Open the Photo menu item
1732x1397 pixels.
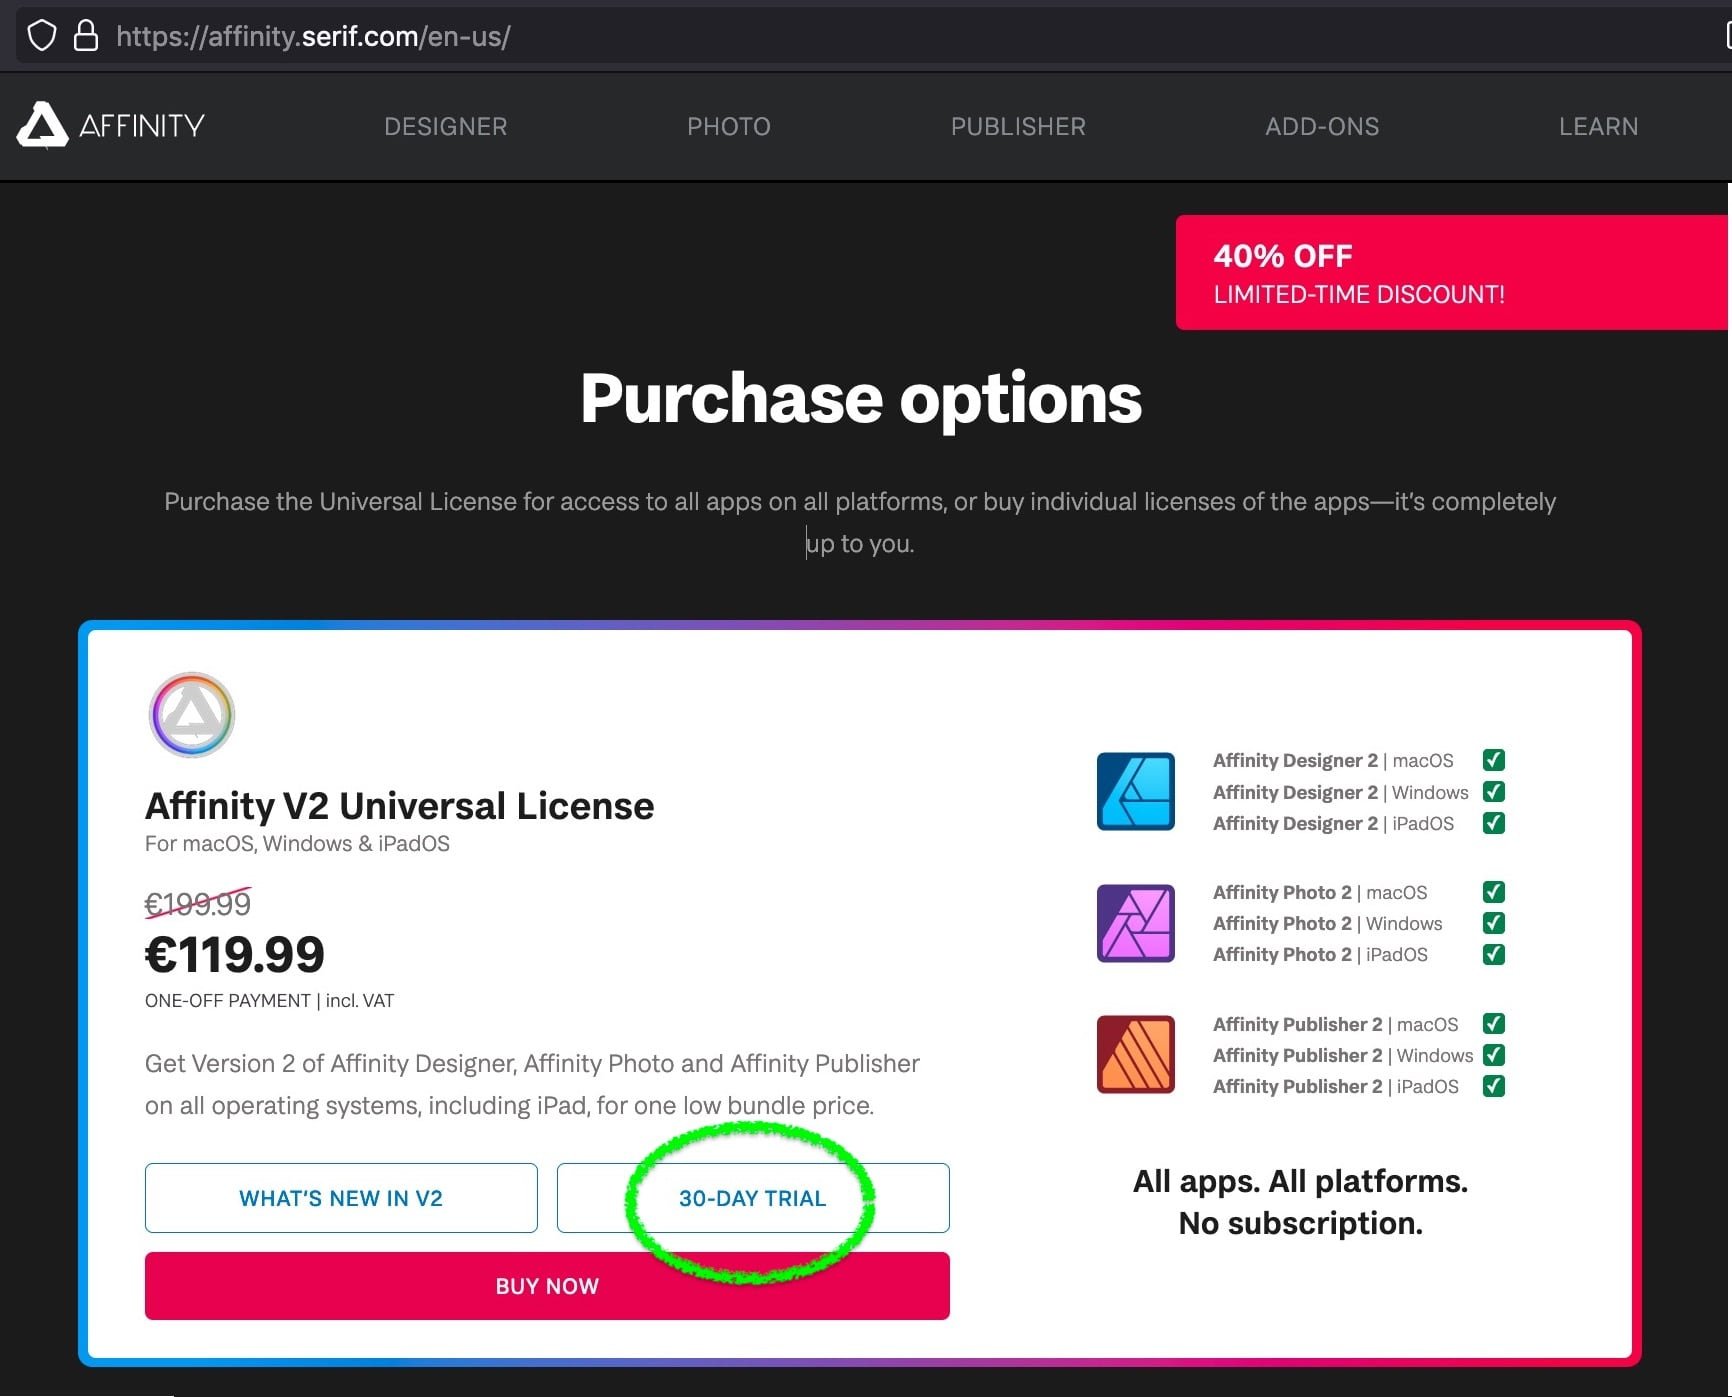coord(729,126)
